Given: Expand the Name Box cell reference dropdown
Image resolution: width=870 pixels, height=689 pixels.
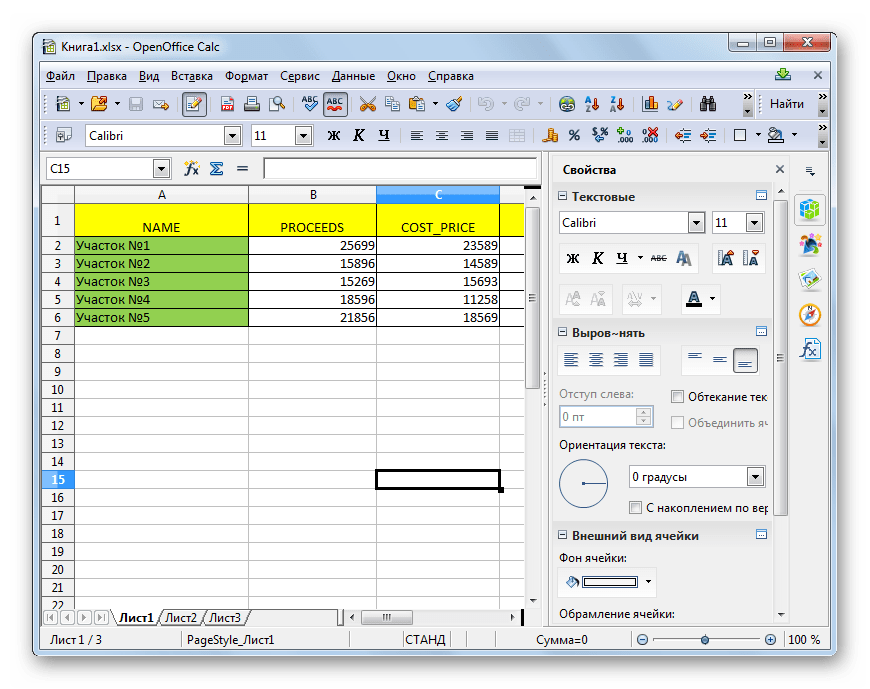Looking at the screenshot, I should [x=161, y=169].
